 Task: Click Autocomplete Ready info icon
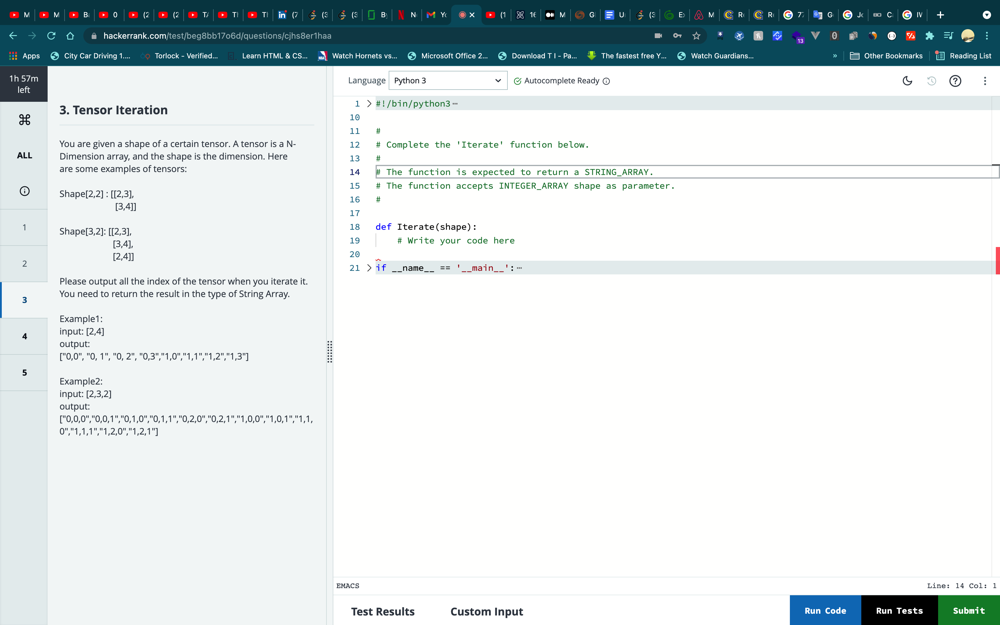click(607, 81)
